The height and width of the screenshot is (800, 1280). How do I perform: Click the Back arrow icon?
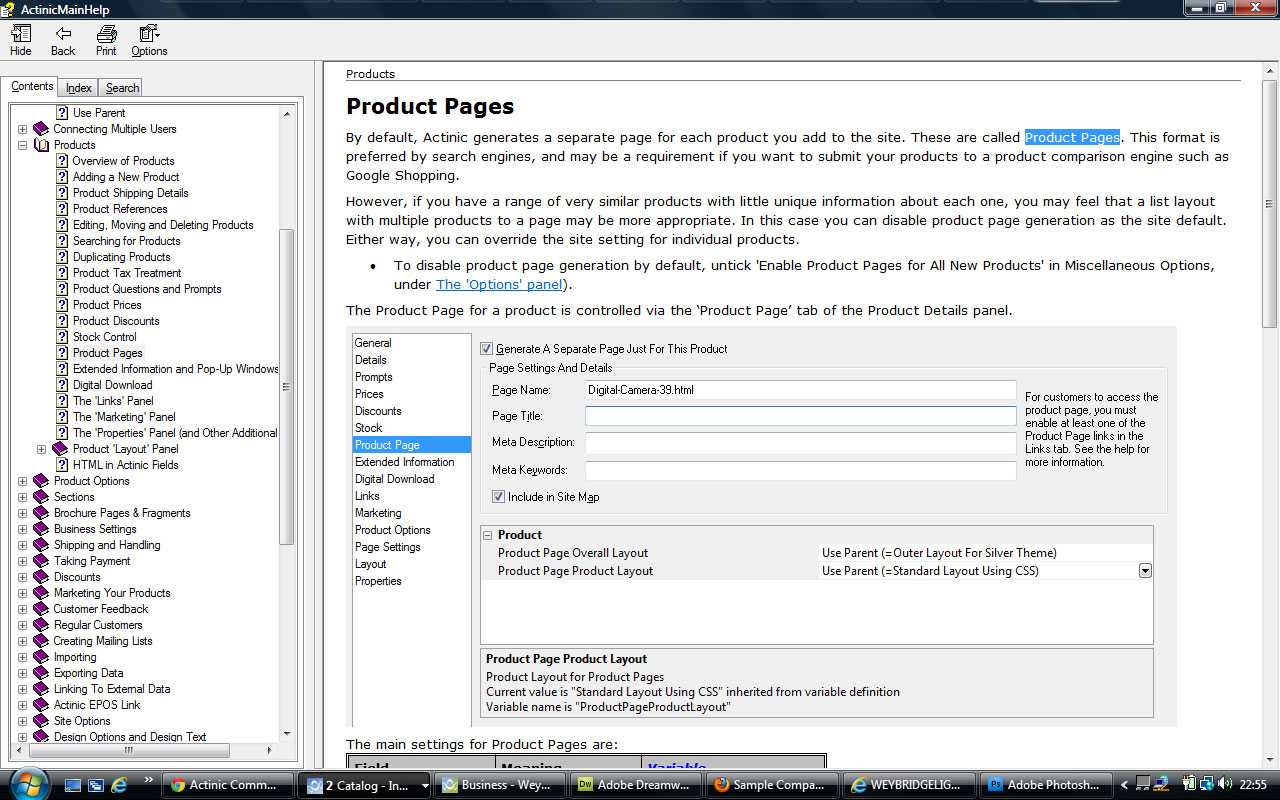pyautogui.click(x=63, y=34)
